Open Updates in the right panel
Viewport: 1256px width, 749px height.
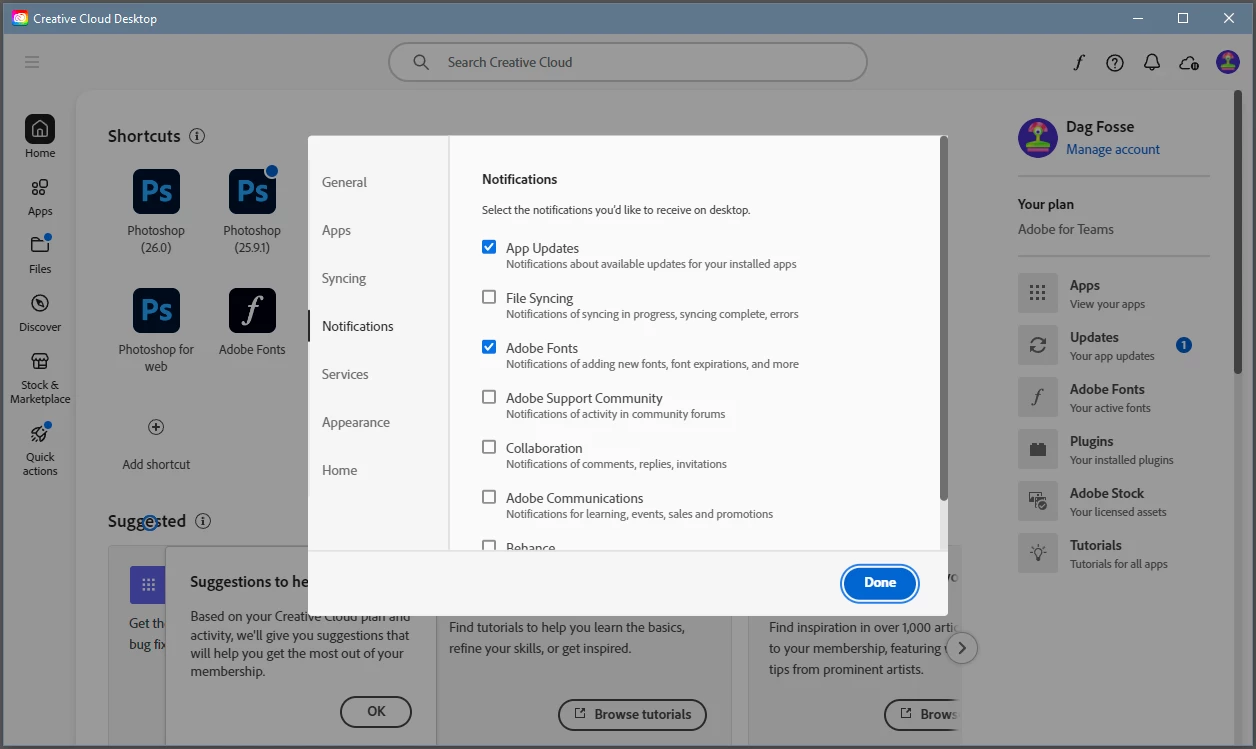tap(1114, 346)
